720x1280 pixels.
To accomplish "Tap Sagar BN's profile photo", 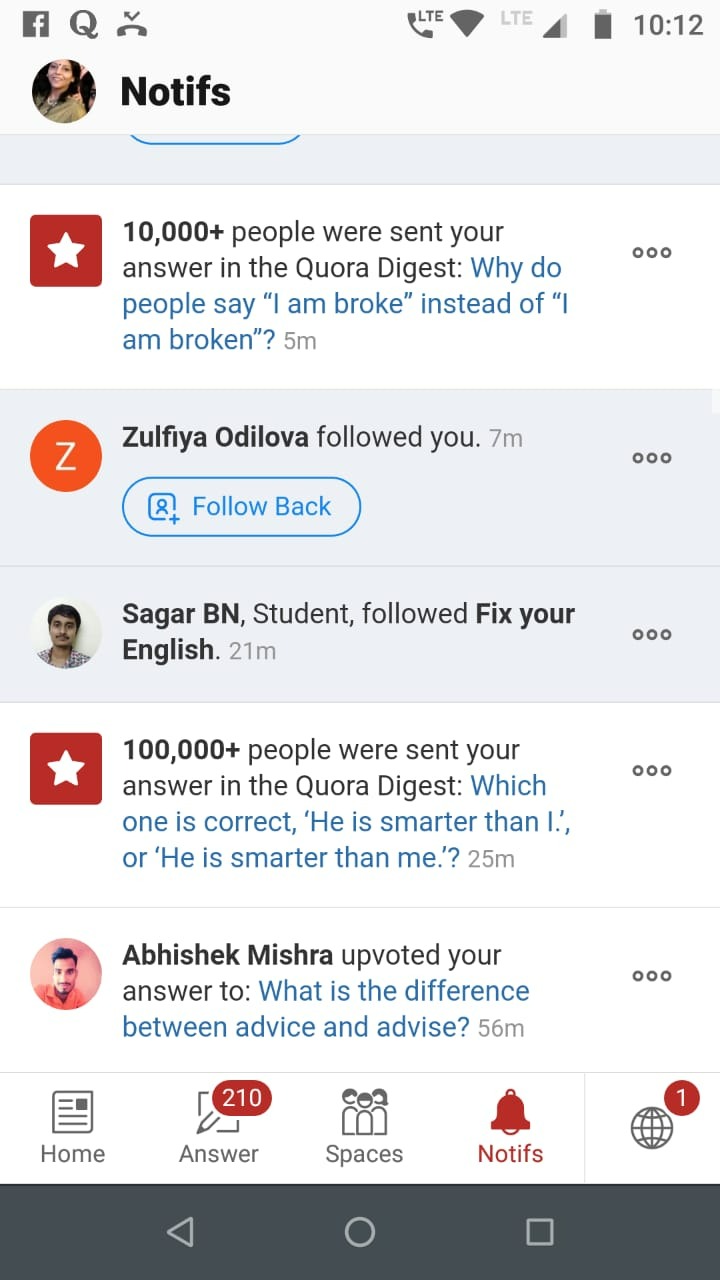I will click(66, 633).
